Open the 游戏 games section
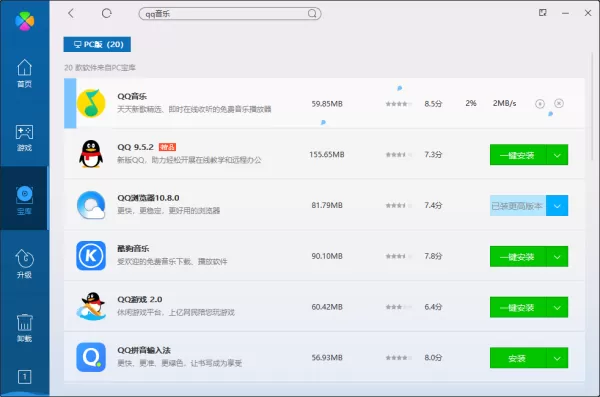This screenshot has height=397, width=600. tap(24, 138)
